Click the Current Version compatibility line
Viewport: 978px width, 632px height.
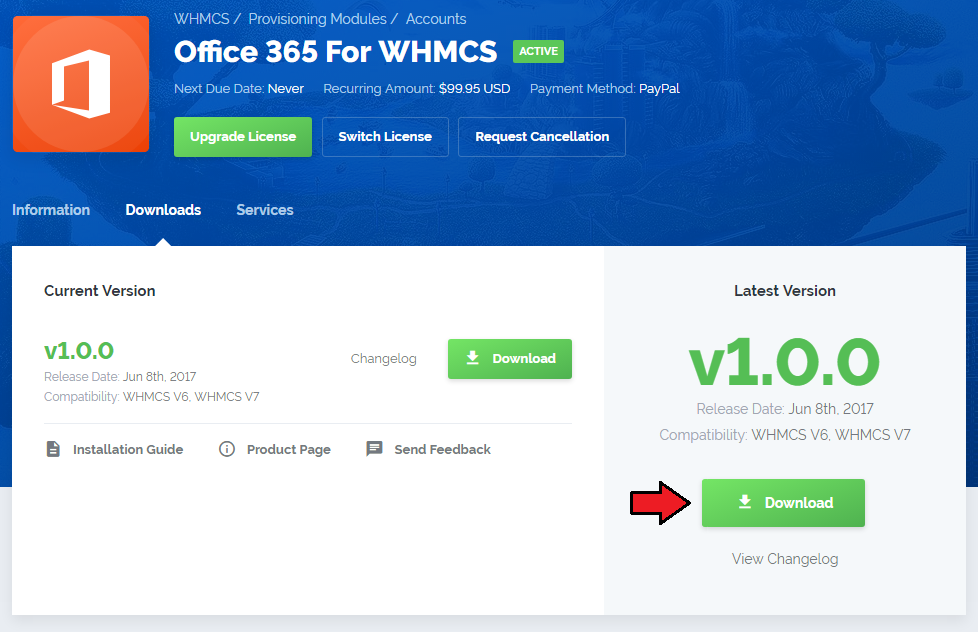(x=152, y=397)
